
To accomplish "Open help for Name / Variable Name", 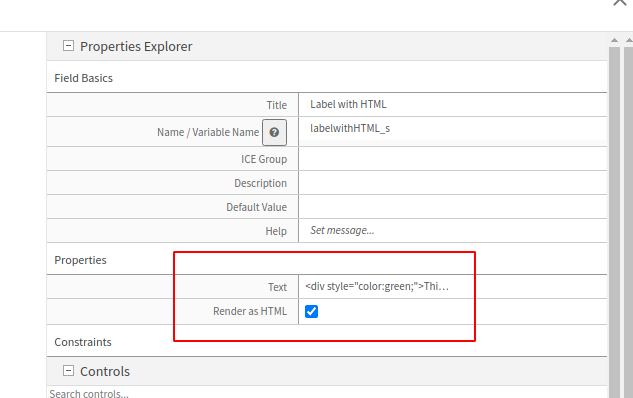I will 275,132.
